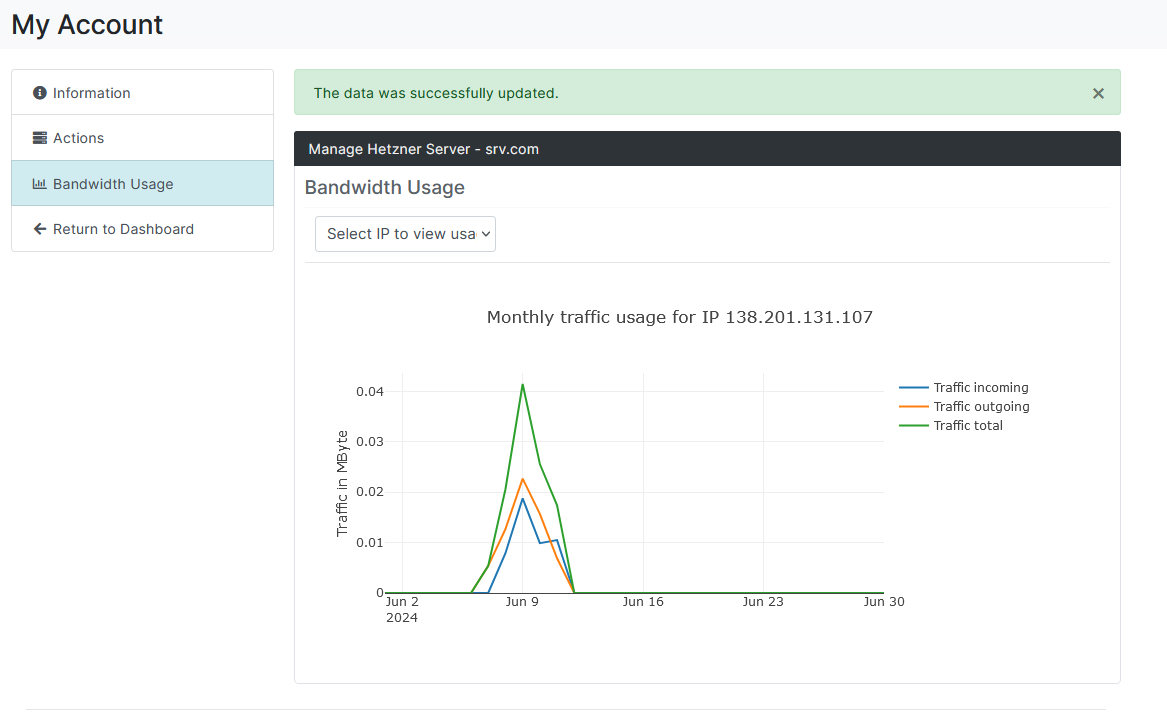Open the Actions sidebar item
Viewport: 1167px width, 716px height.
point(142,138)
